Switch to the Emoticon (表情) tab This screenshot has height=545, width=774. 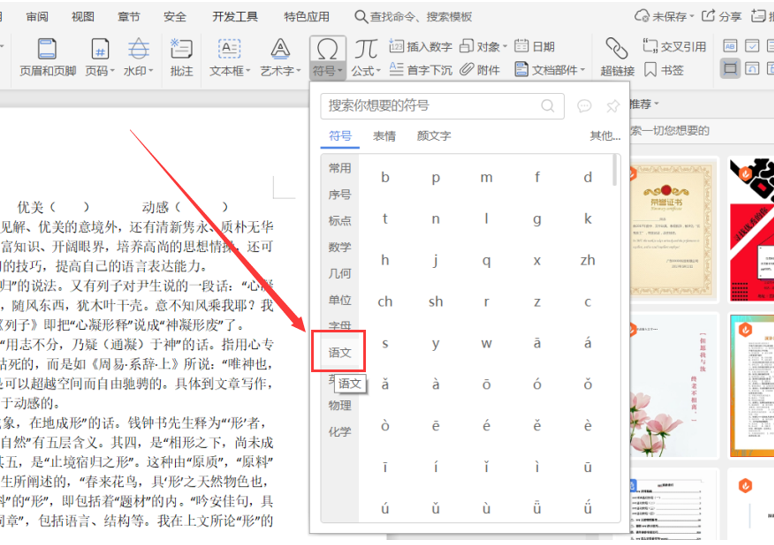tap(384, 136)
